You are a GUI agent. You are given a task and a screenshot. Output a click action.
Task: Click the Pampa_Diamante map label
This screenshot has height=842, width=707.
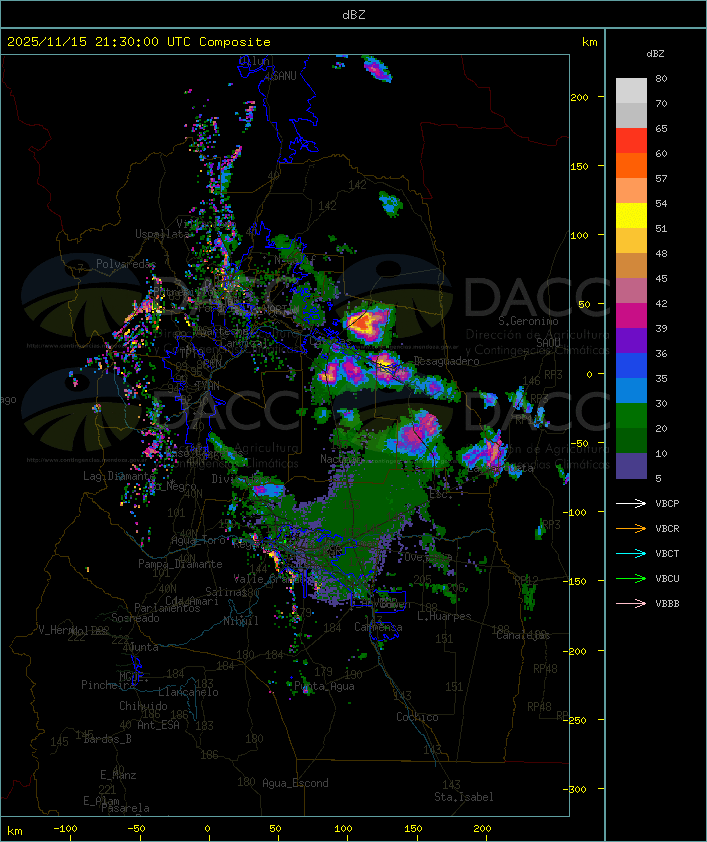pos(180,564)
